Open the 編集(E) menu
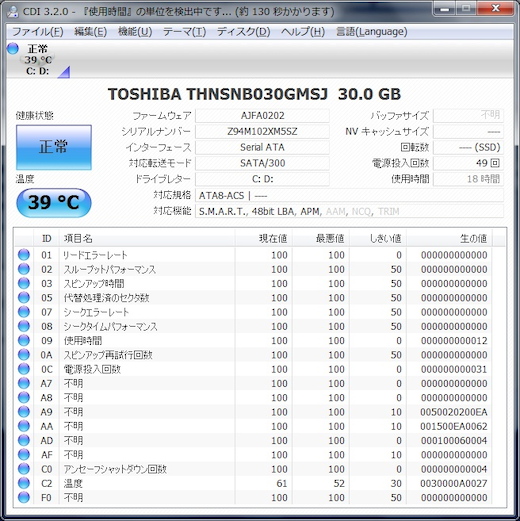 click(x=90, y=32)
